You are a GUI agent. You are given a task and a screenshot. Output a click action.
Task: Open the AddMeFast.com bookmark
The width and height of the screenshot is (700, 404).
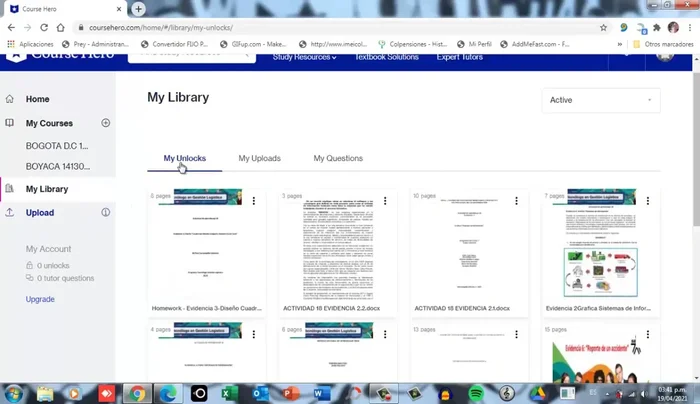[x=535, y=44]
